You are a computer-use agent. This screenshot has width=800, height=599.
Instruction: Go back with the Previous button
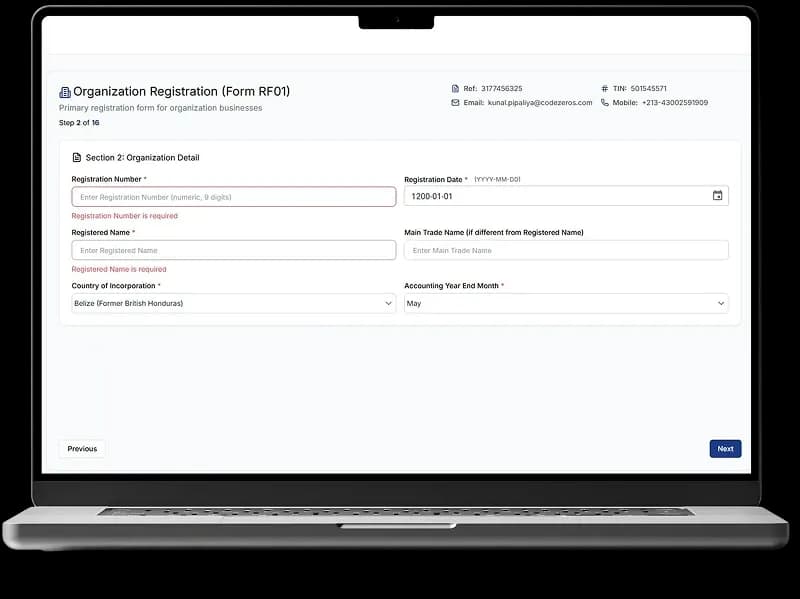(82, 449)
